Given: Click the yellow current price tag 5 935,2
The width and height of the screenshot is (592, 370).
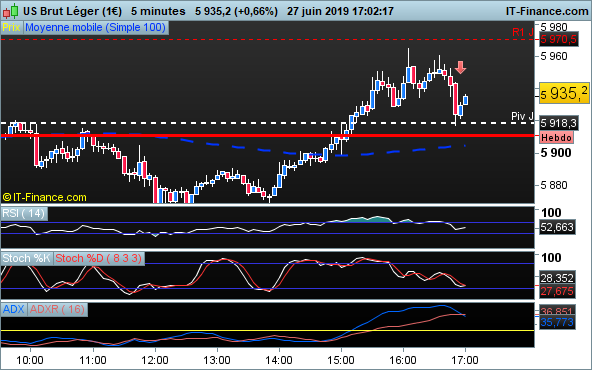Looking at the screenshot, I should pos(564,93).
